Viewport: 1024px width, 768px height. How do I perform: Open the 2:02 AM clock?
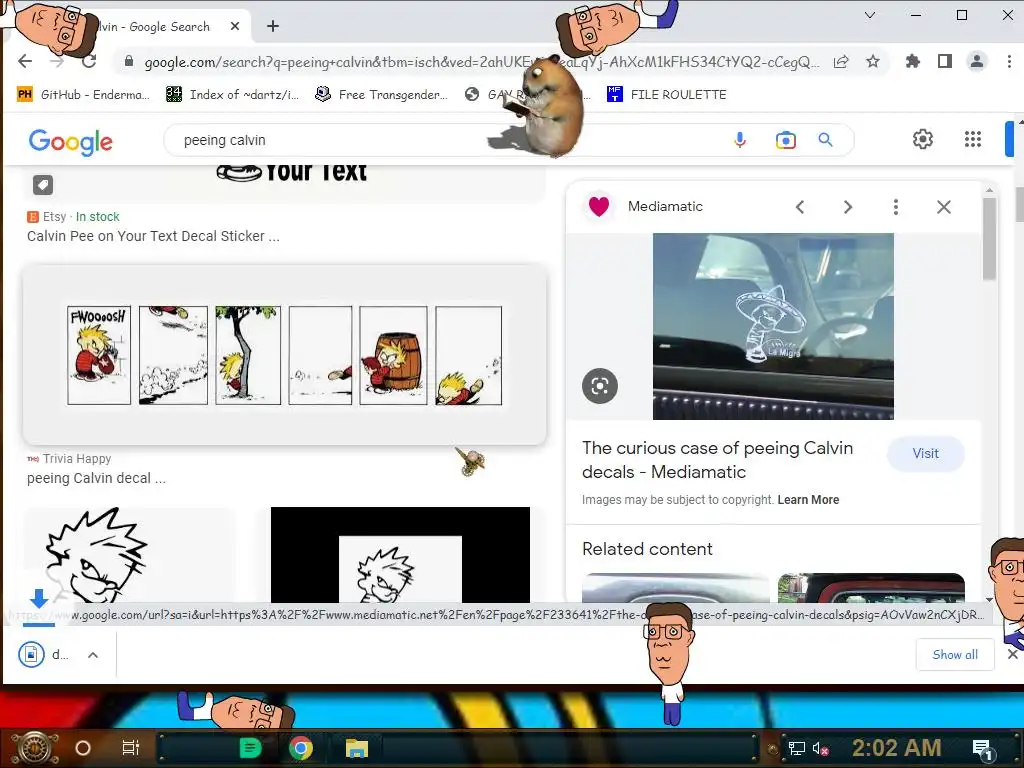897,748
